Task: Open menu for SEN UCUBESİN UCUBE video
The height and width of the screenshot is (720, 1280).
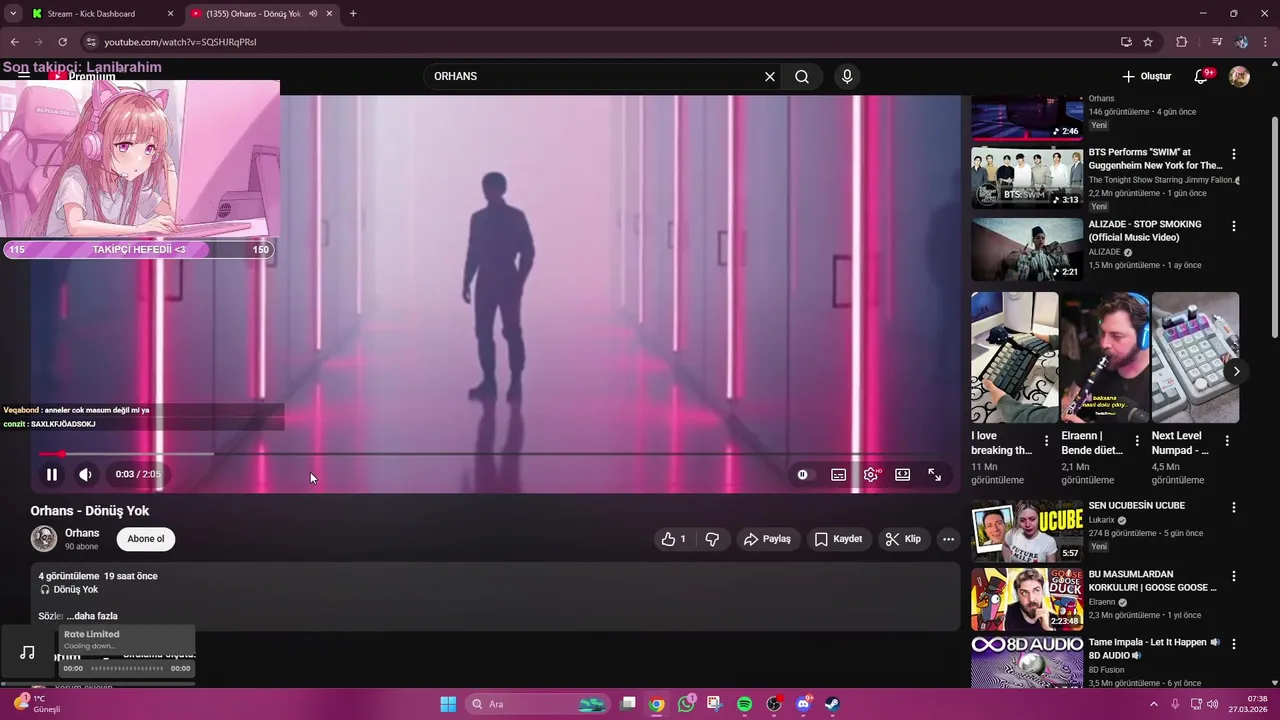Action: [1234, 507]
